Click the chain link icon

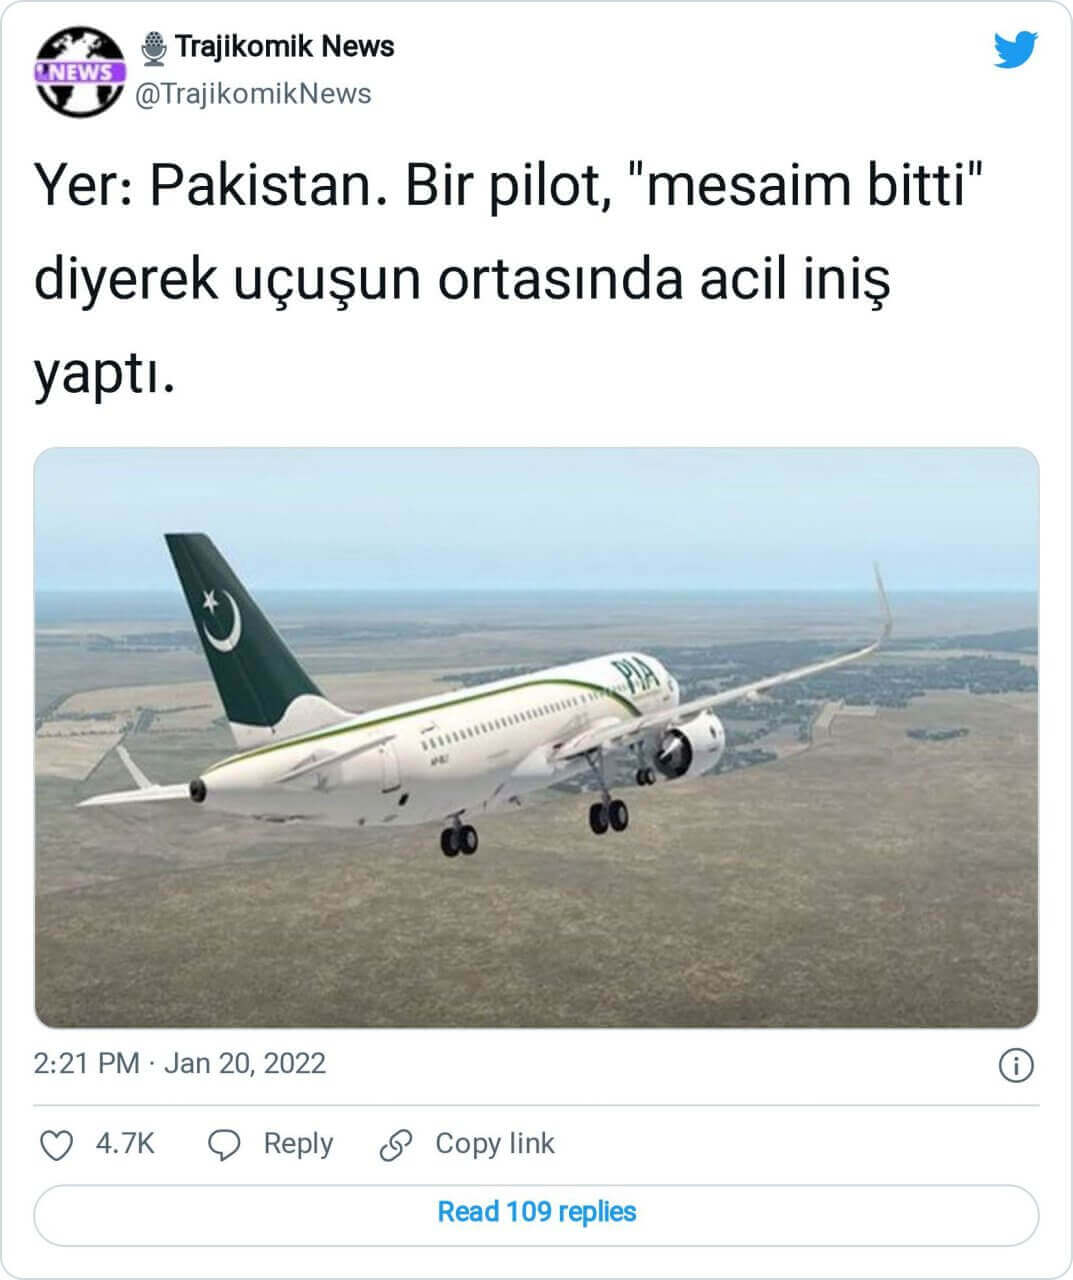coord(397,1145)
